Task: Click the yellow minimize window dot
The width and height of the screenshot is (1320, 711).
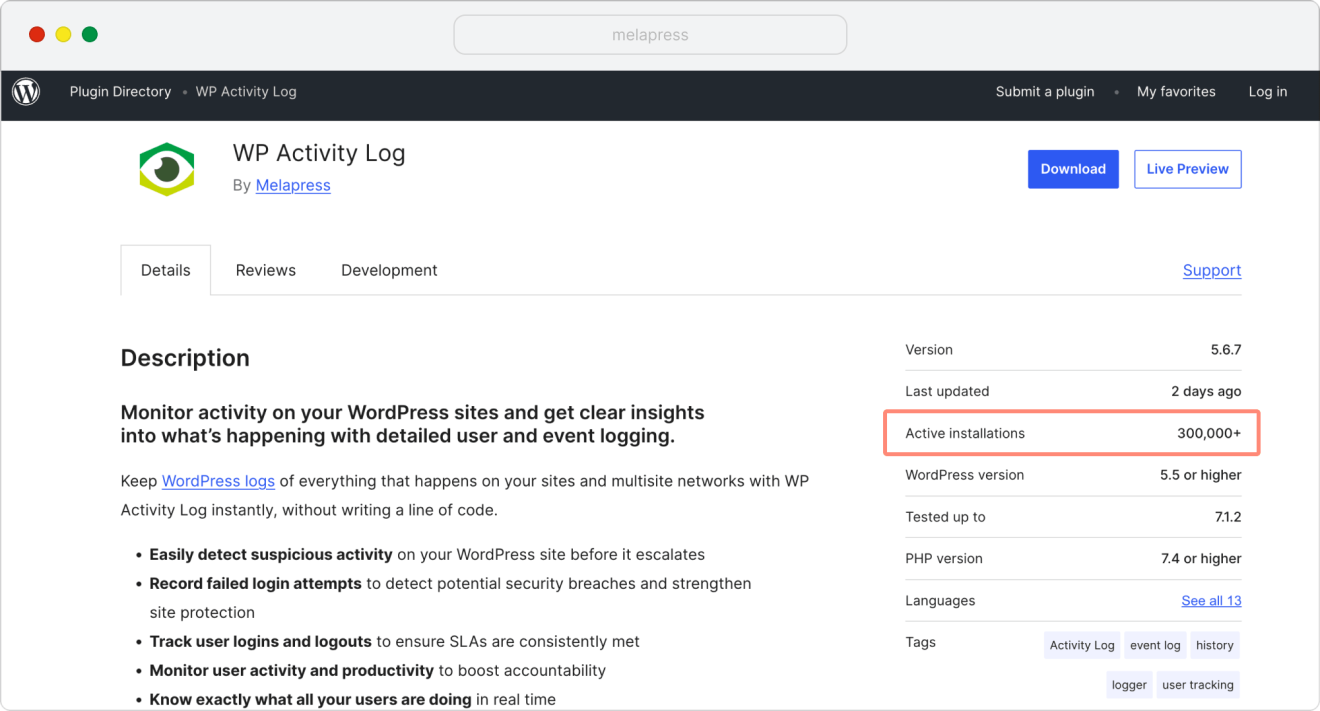Action: [x=63, y=34]
